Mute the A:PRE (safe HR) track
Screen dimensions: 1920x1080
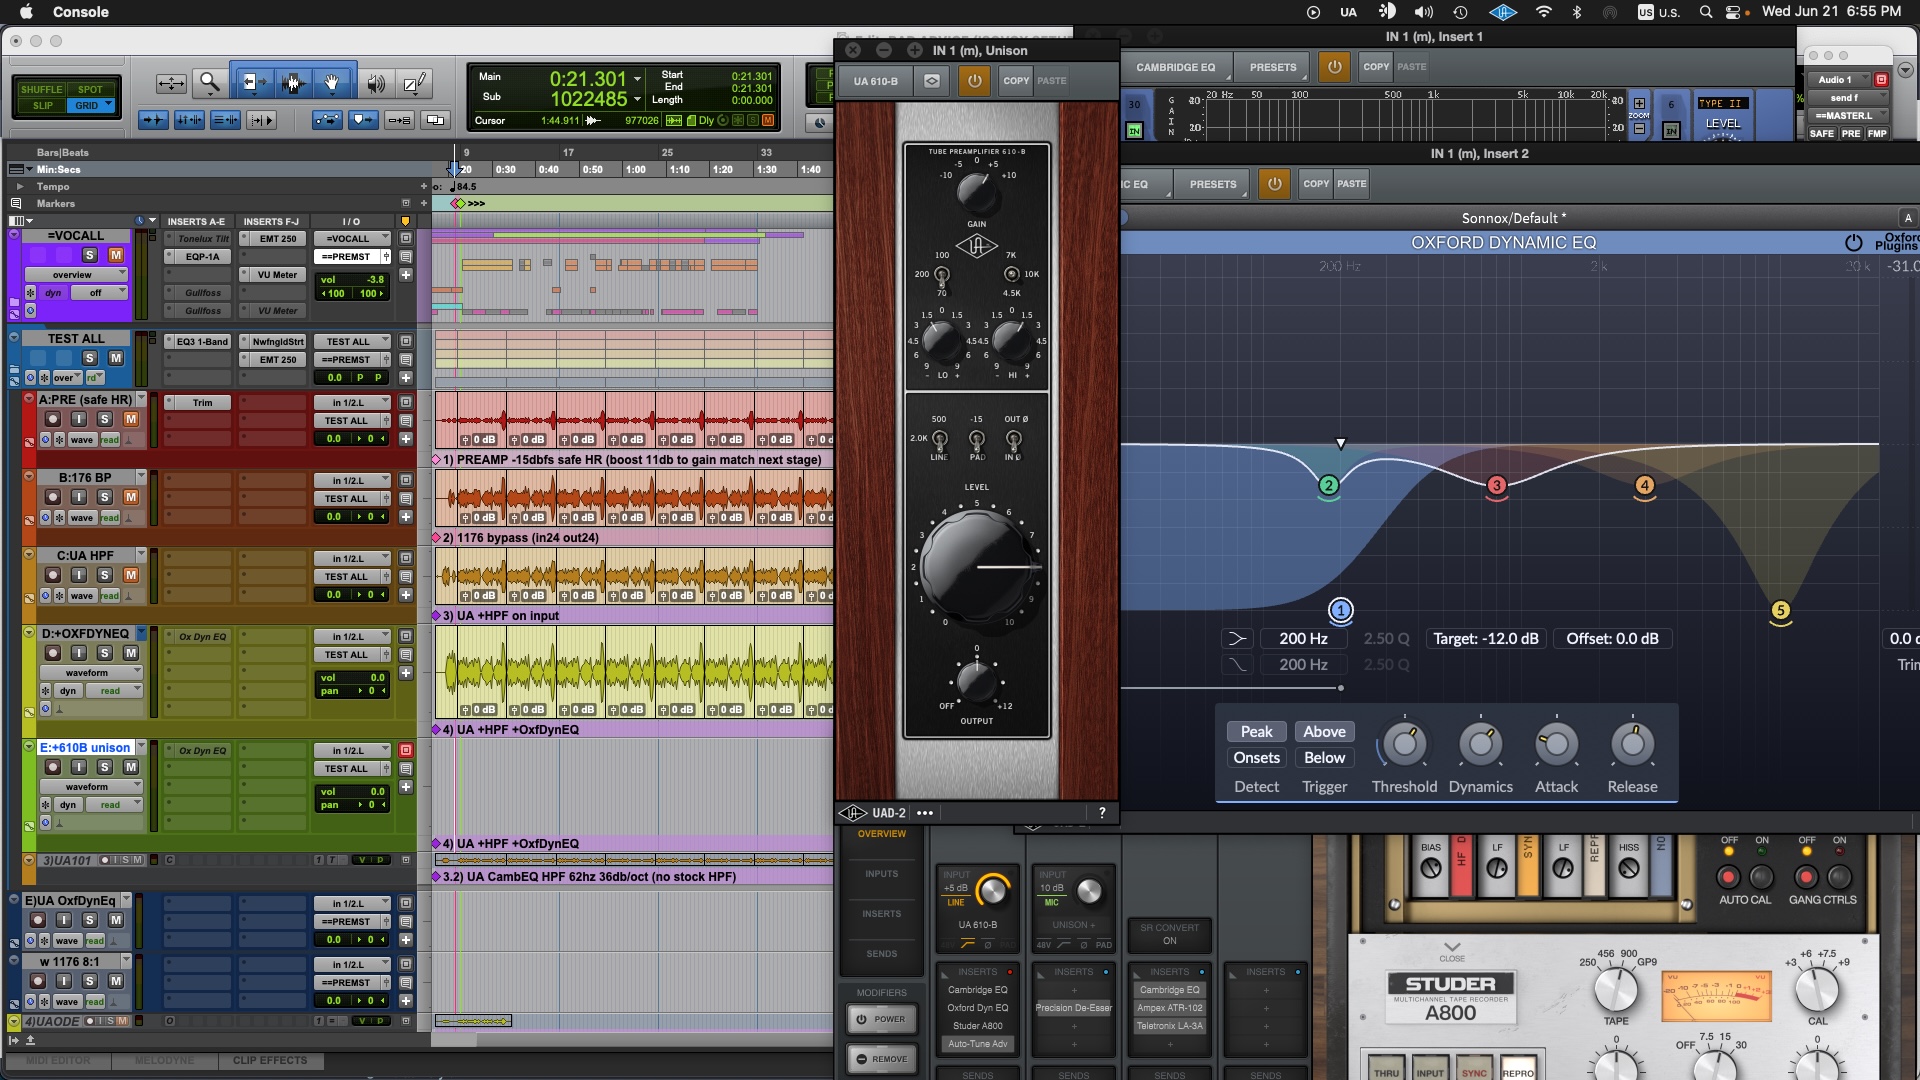tap(130, 419)
